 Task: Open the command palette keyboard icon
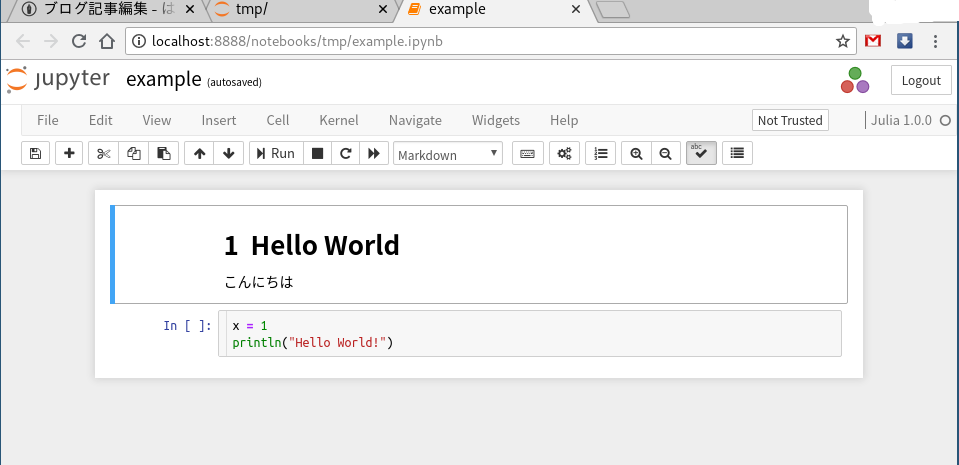(x=527, y=154)
